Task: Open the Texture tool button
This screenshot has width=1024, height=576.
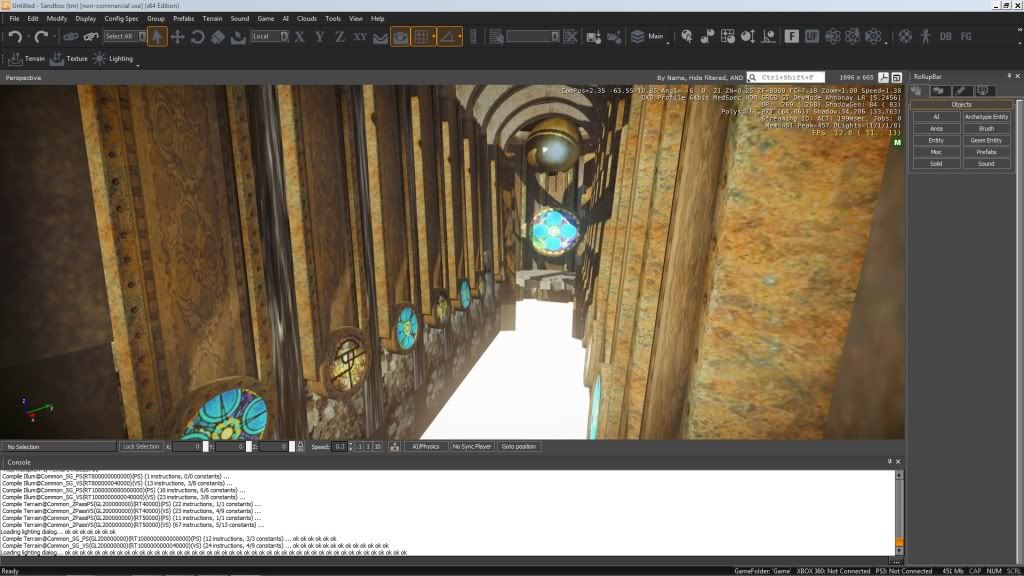Action: 69,59
